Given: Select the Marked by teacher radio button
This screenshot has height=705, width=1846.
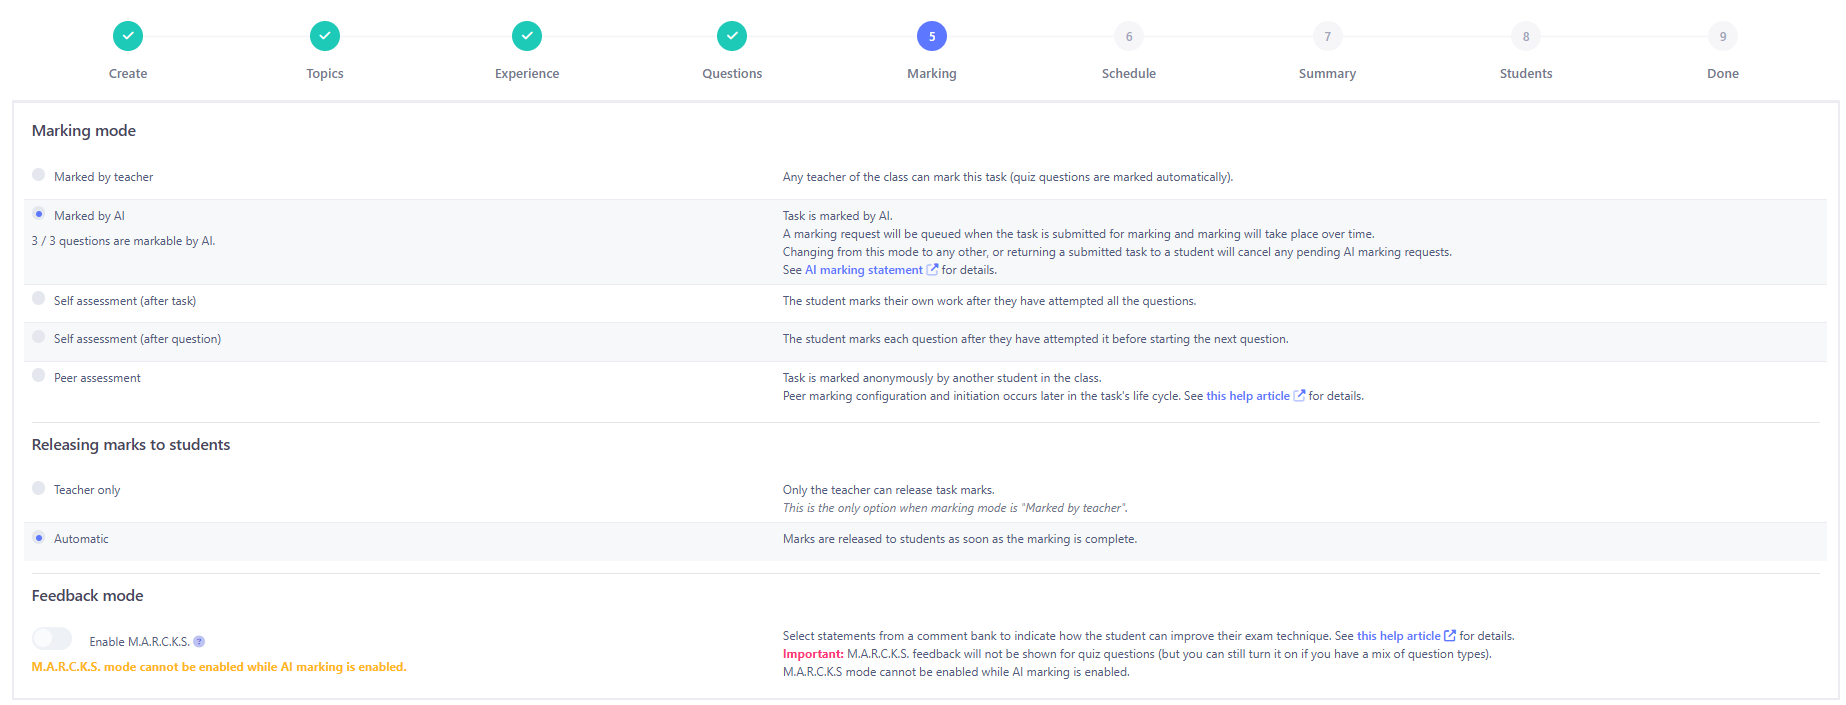Looking at the screenshot, I should [39, 175].
